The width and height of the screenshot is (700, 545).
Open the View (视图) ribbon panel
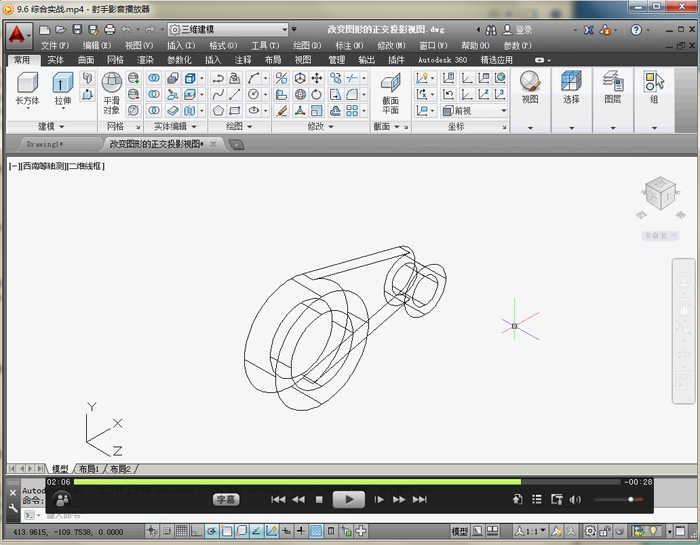[x=530, y=99]
